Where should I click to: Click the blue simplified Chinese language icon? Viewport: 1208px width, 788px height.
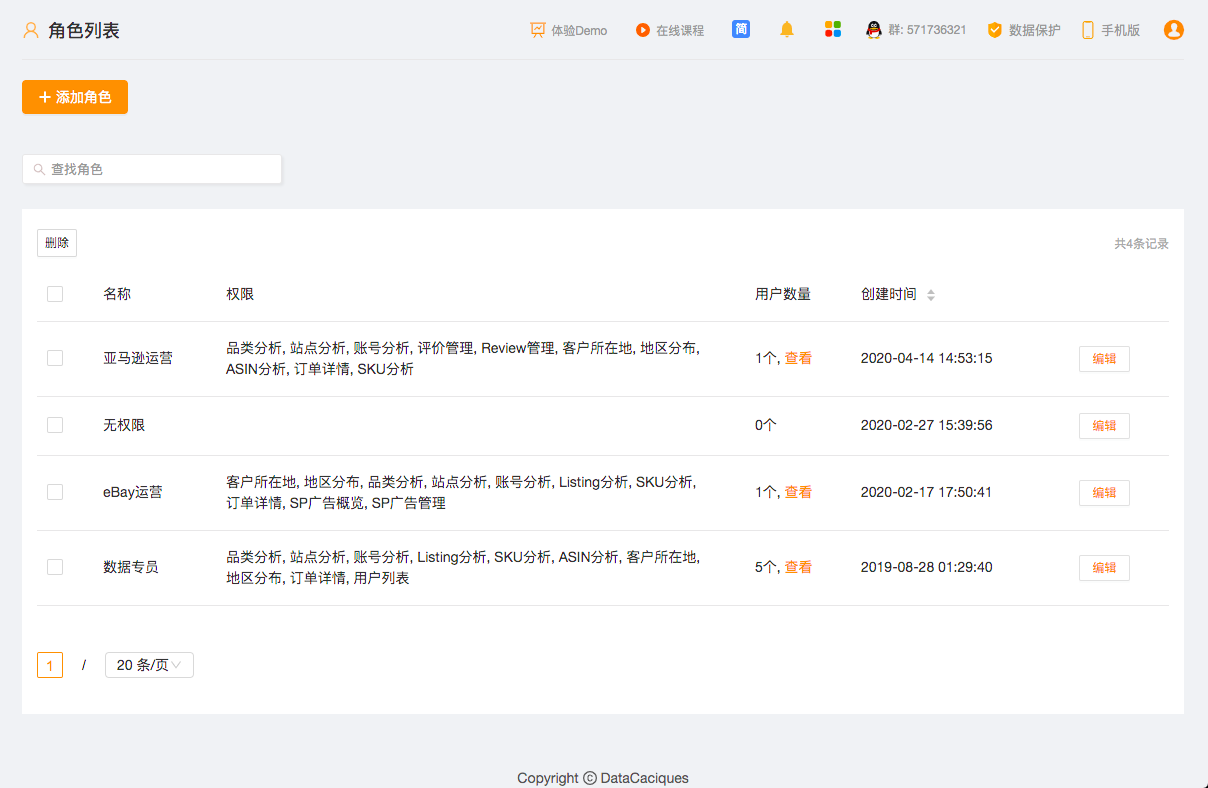point(741,29)
